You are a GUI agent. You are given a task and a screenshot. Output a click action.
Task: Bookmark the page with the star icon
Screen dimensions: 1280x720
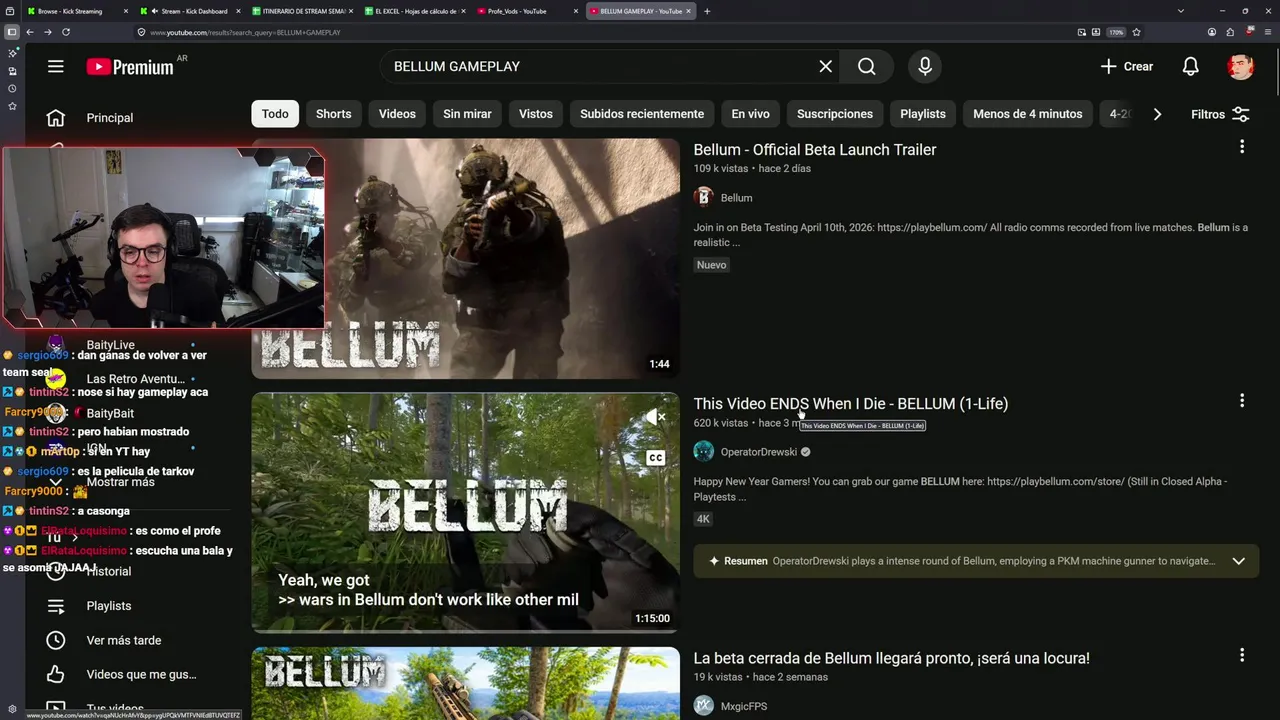point(1136,32)
